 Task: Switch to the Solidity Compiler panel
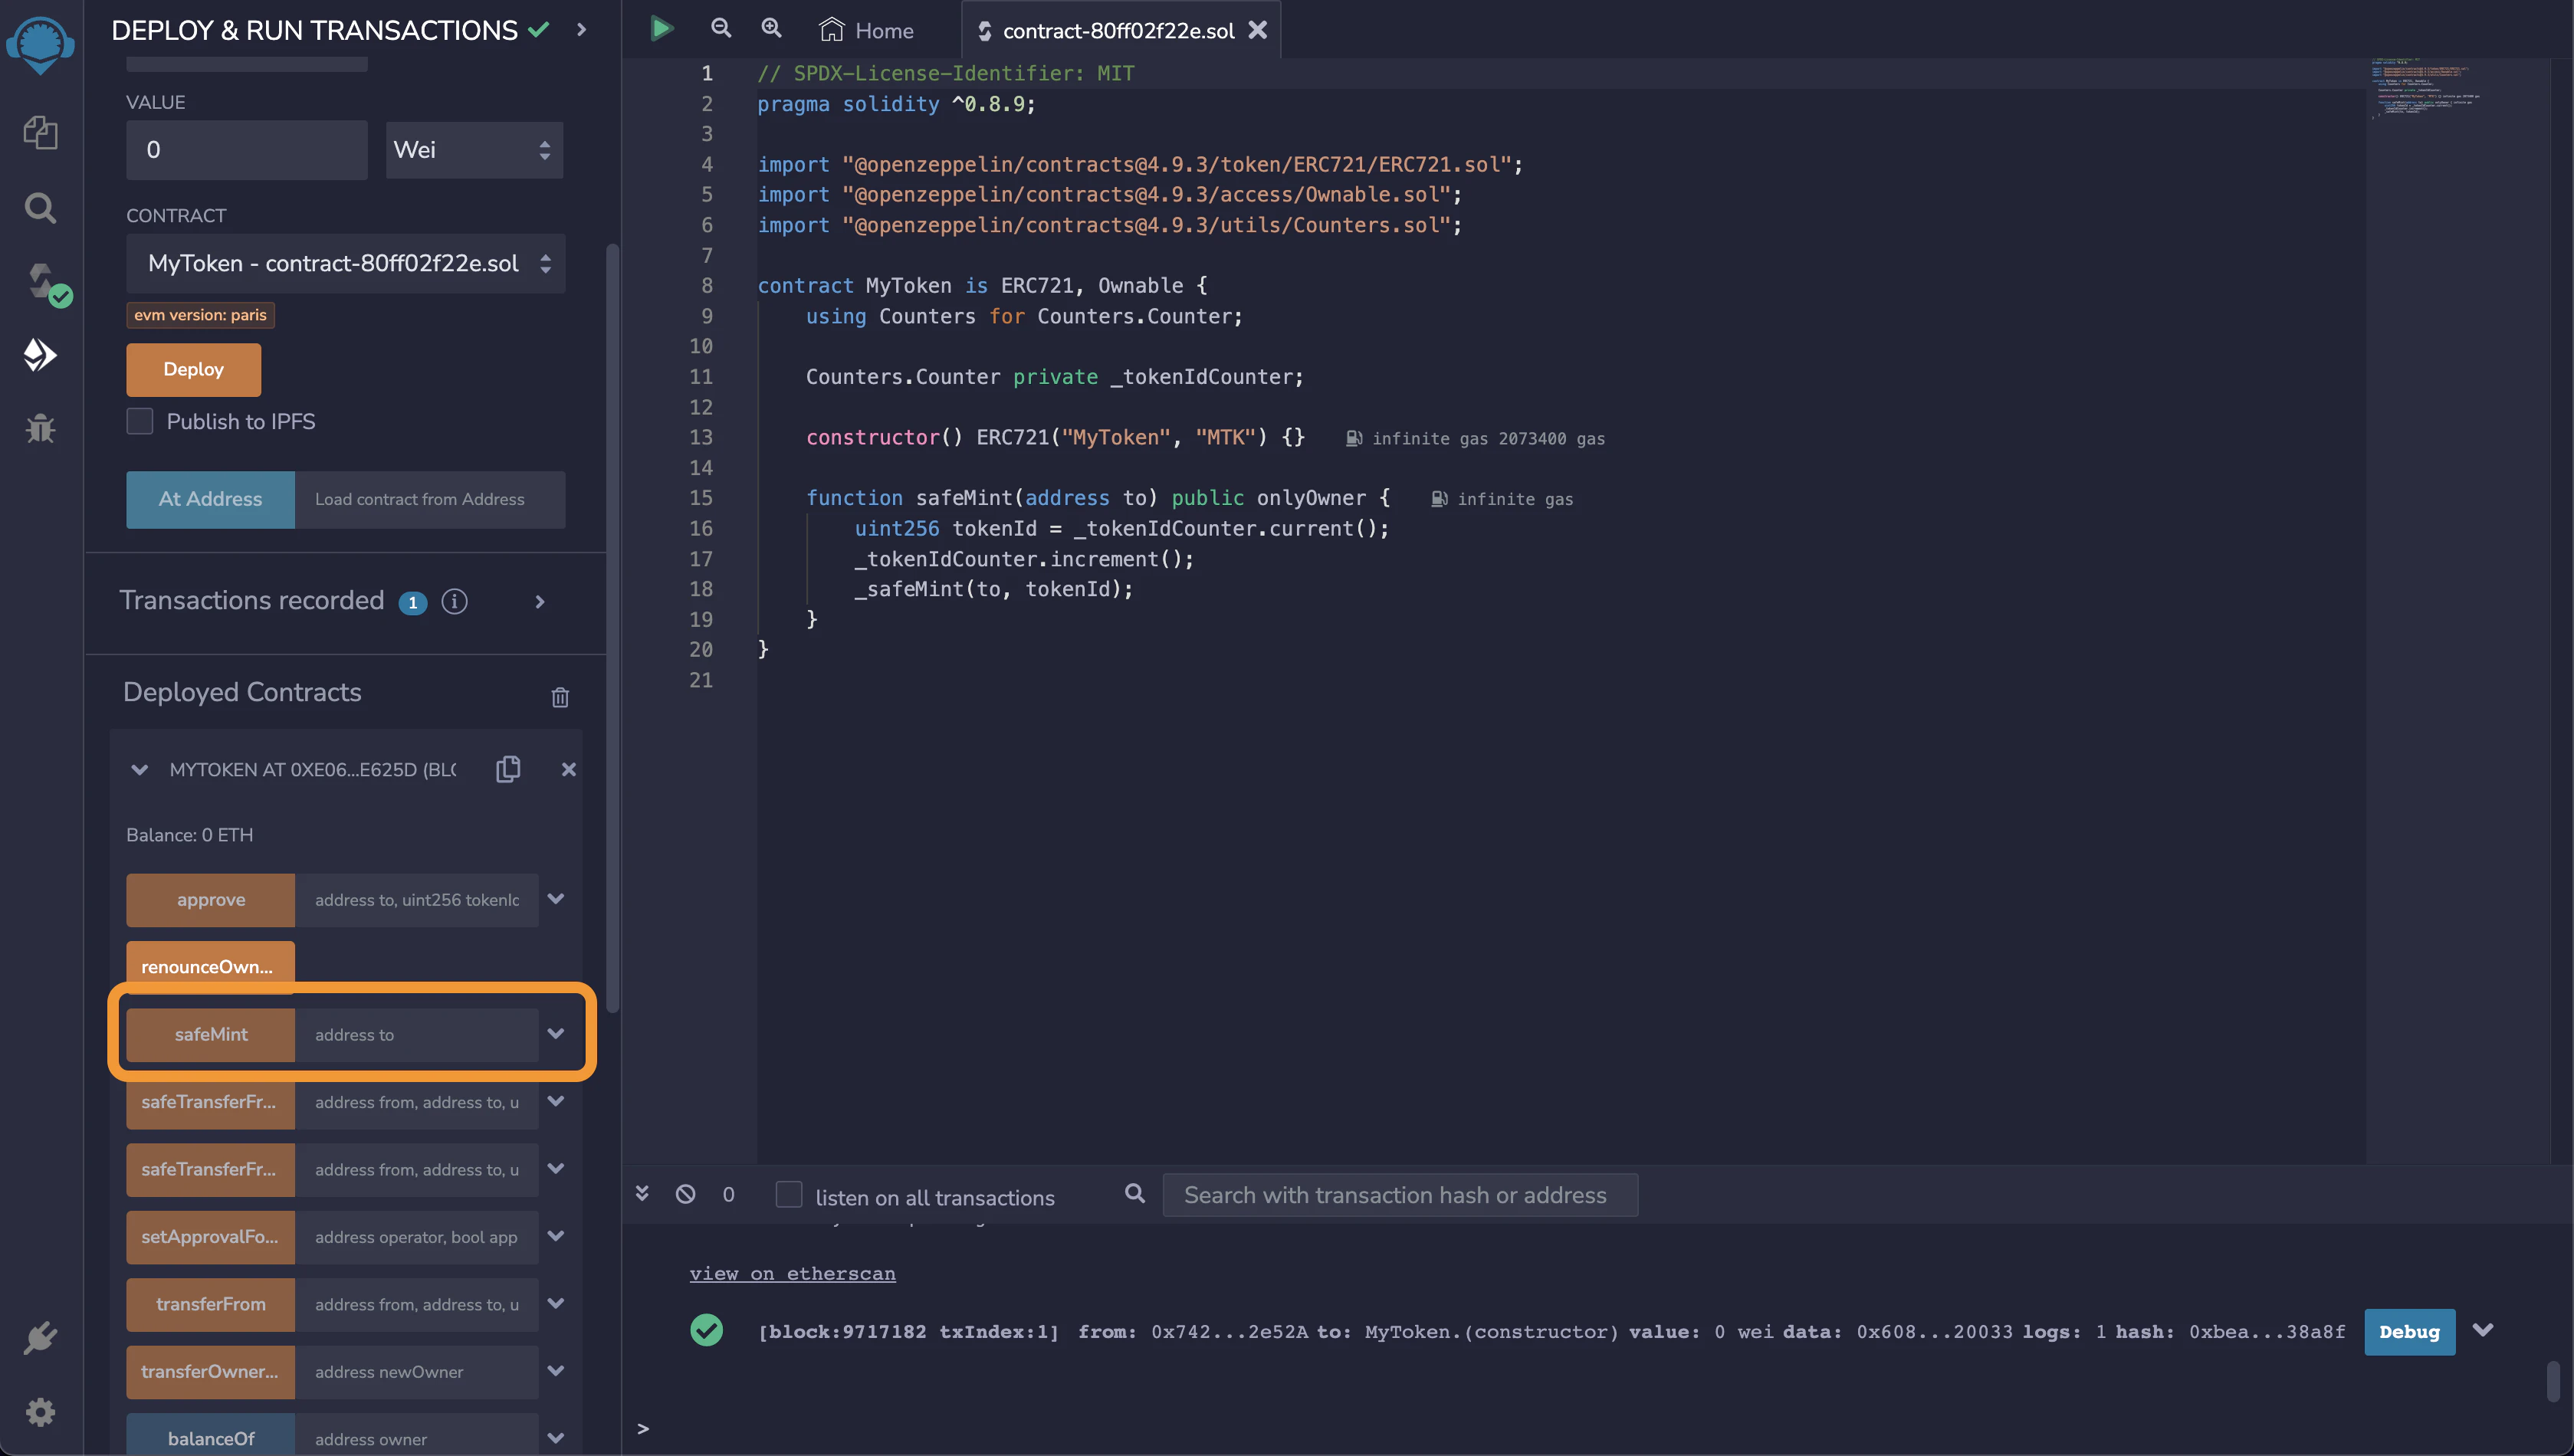click(x=40, y=281)
